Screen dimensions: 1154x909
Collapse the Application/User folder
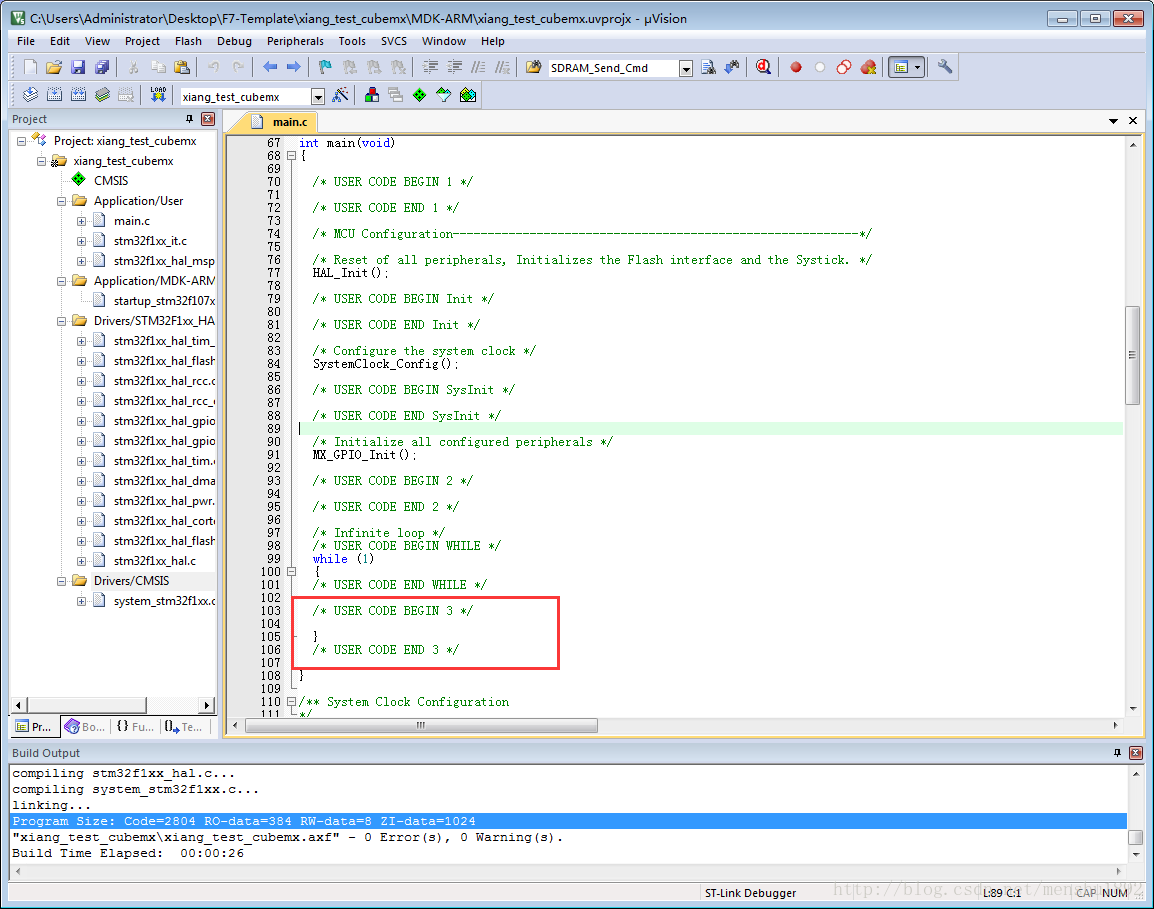coord(62,201)
